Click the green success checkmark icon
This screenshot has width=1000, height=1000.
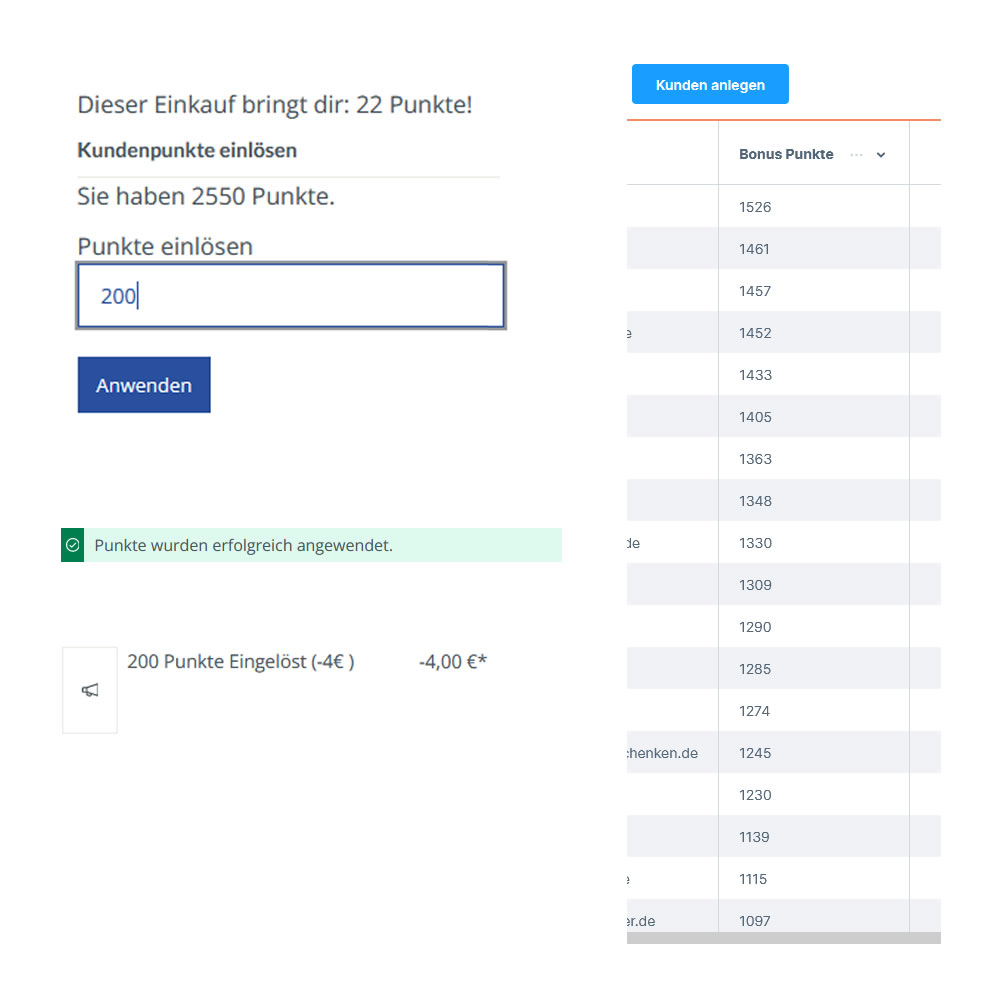point(72,545)
